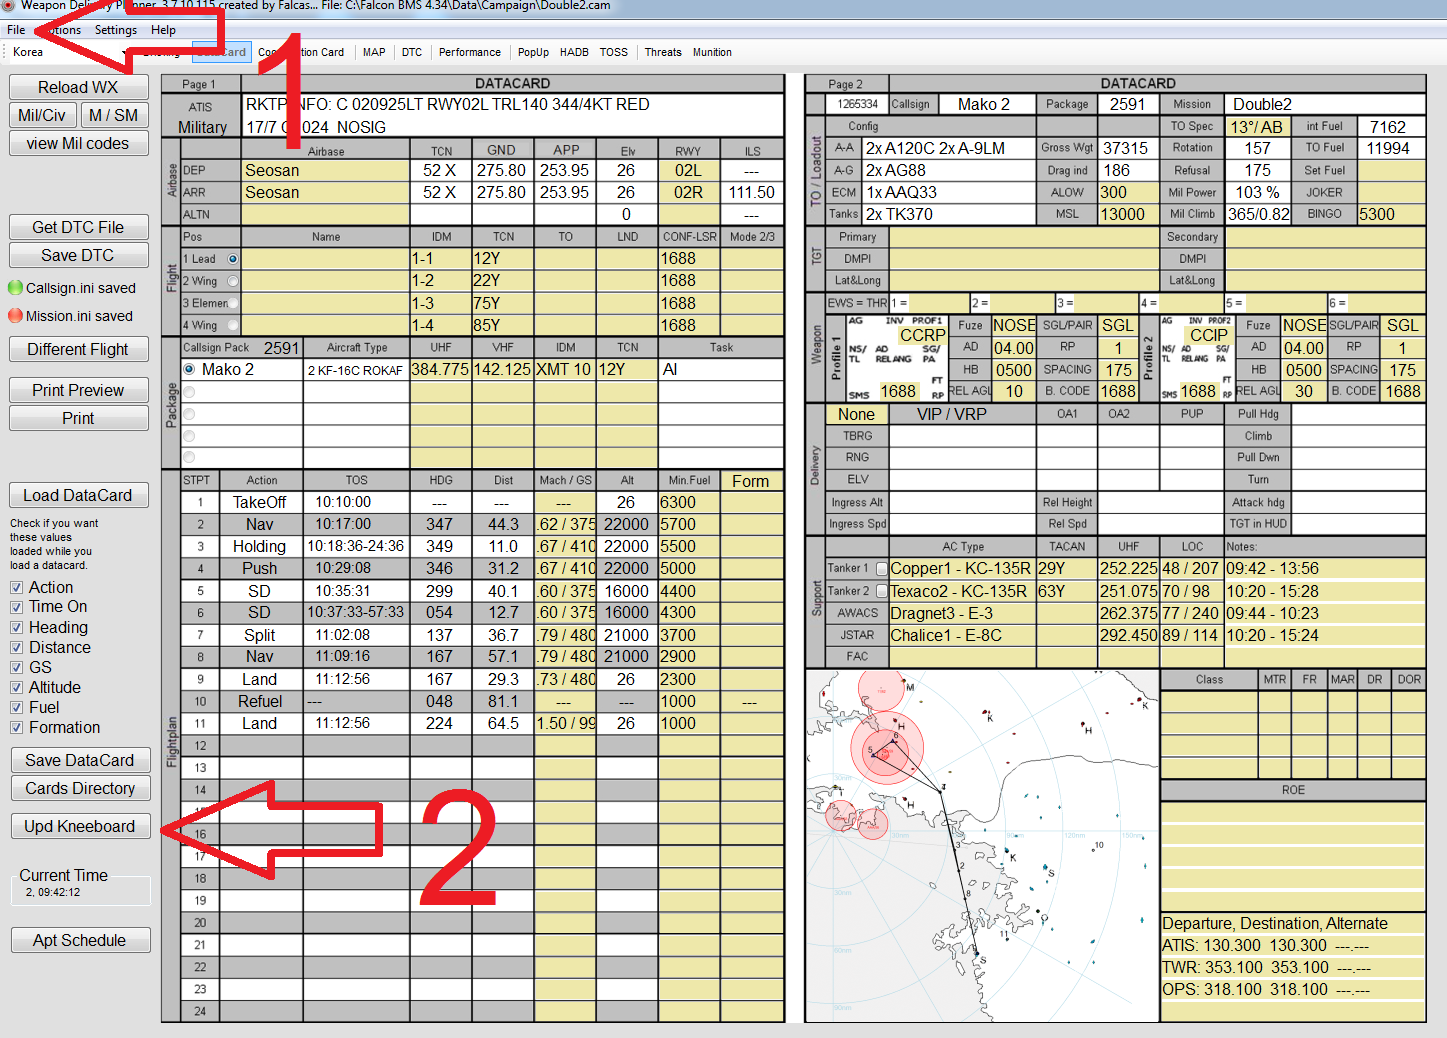Click view Mil codes button
This screenshot has width=1447, height=1038.
[78, 143]
